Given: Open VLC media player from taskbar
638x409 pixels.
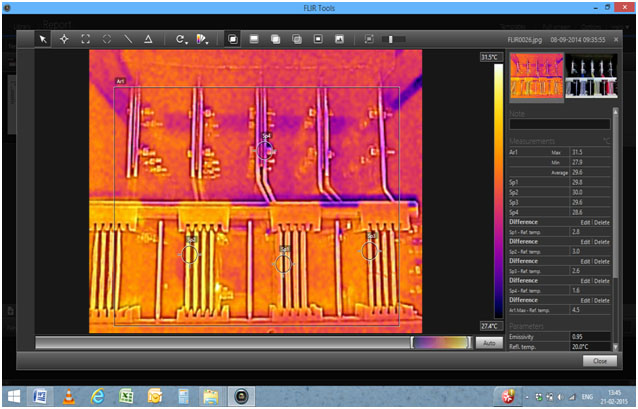Looking at the screenshot, I should click(69, 396).
